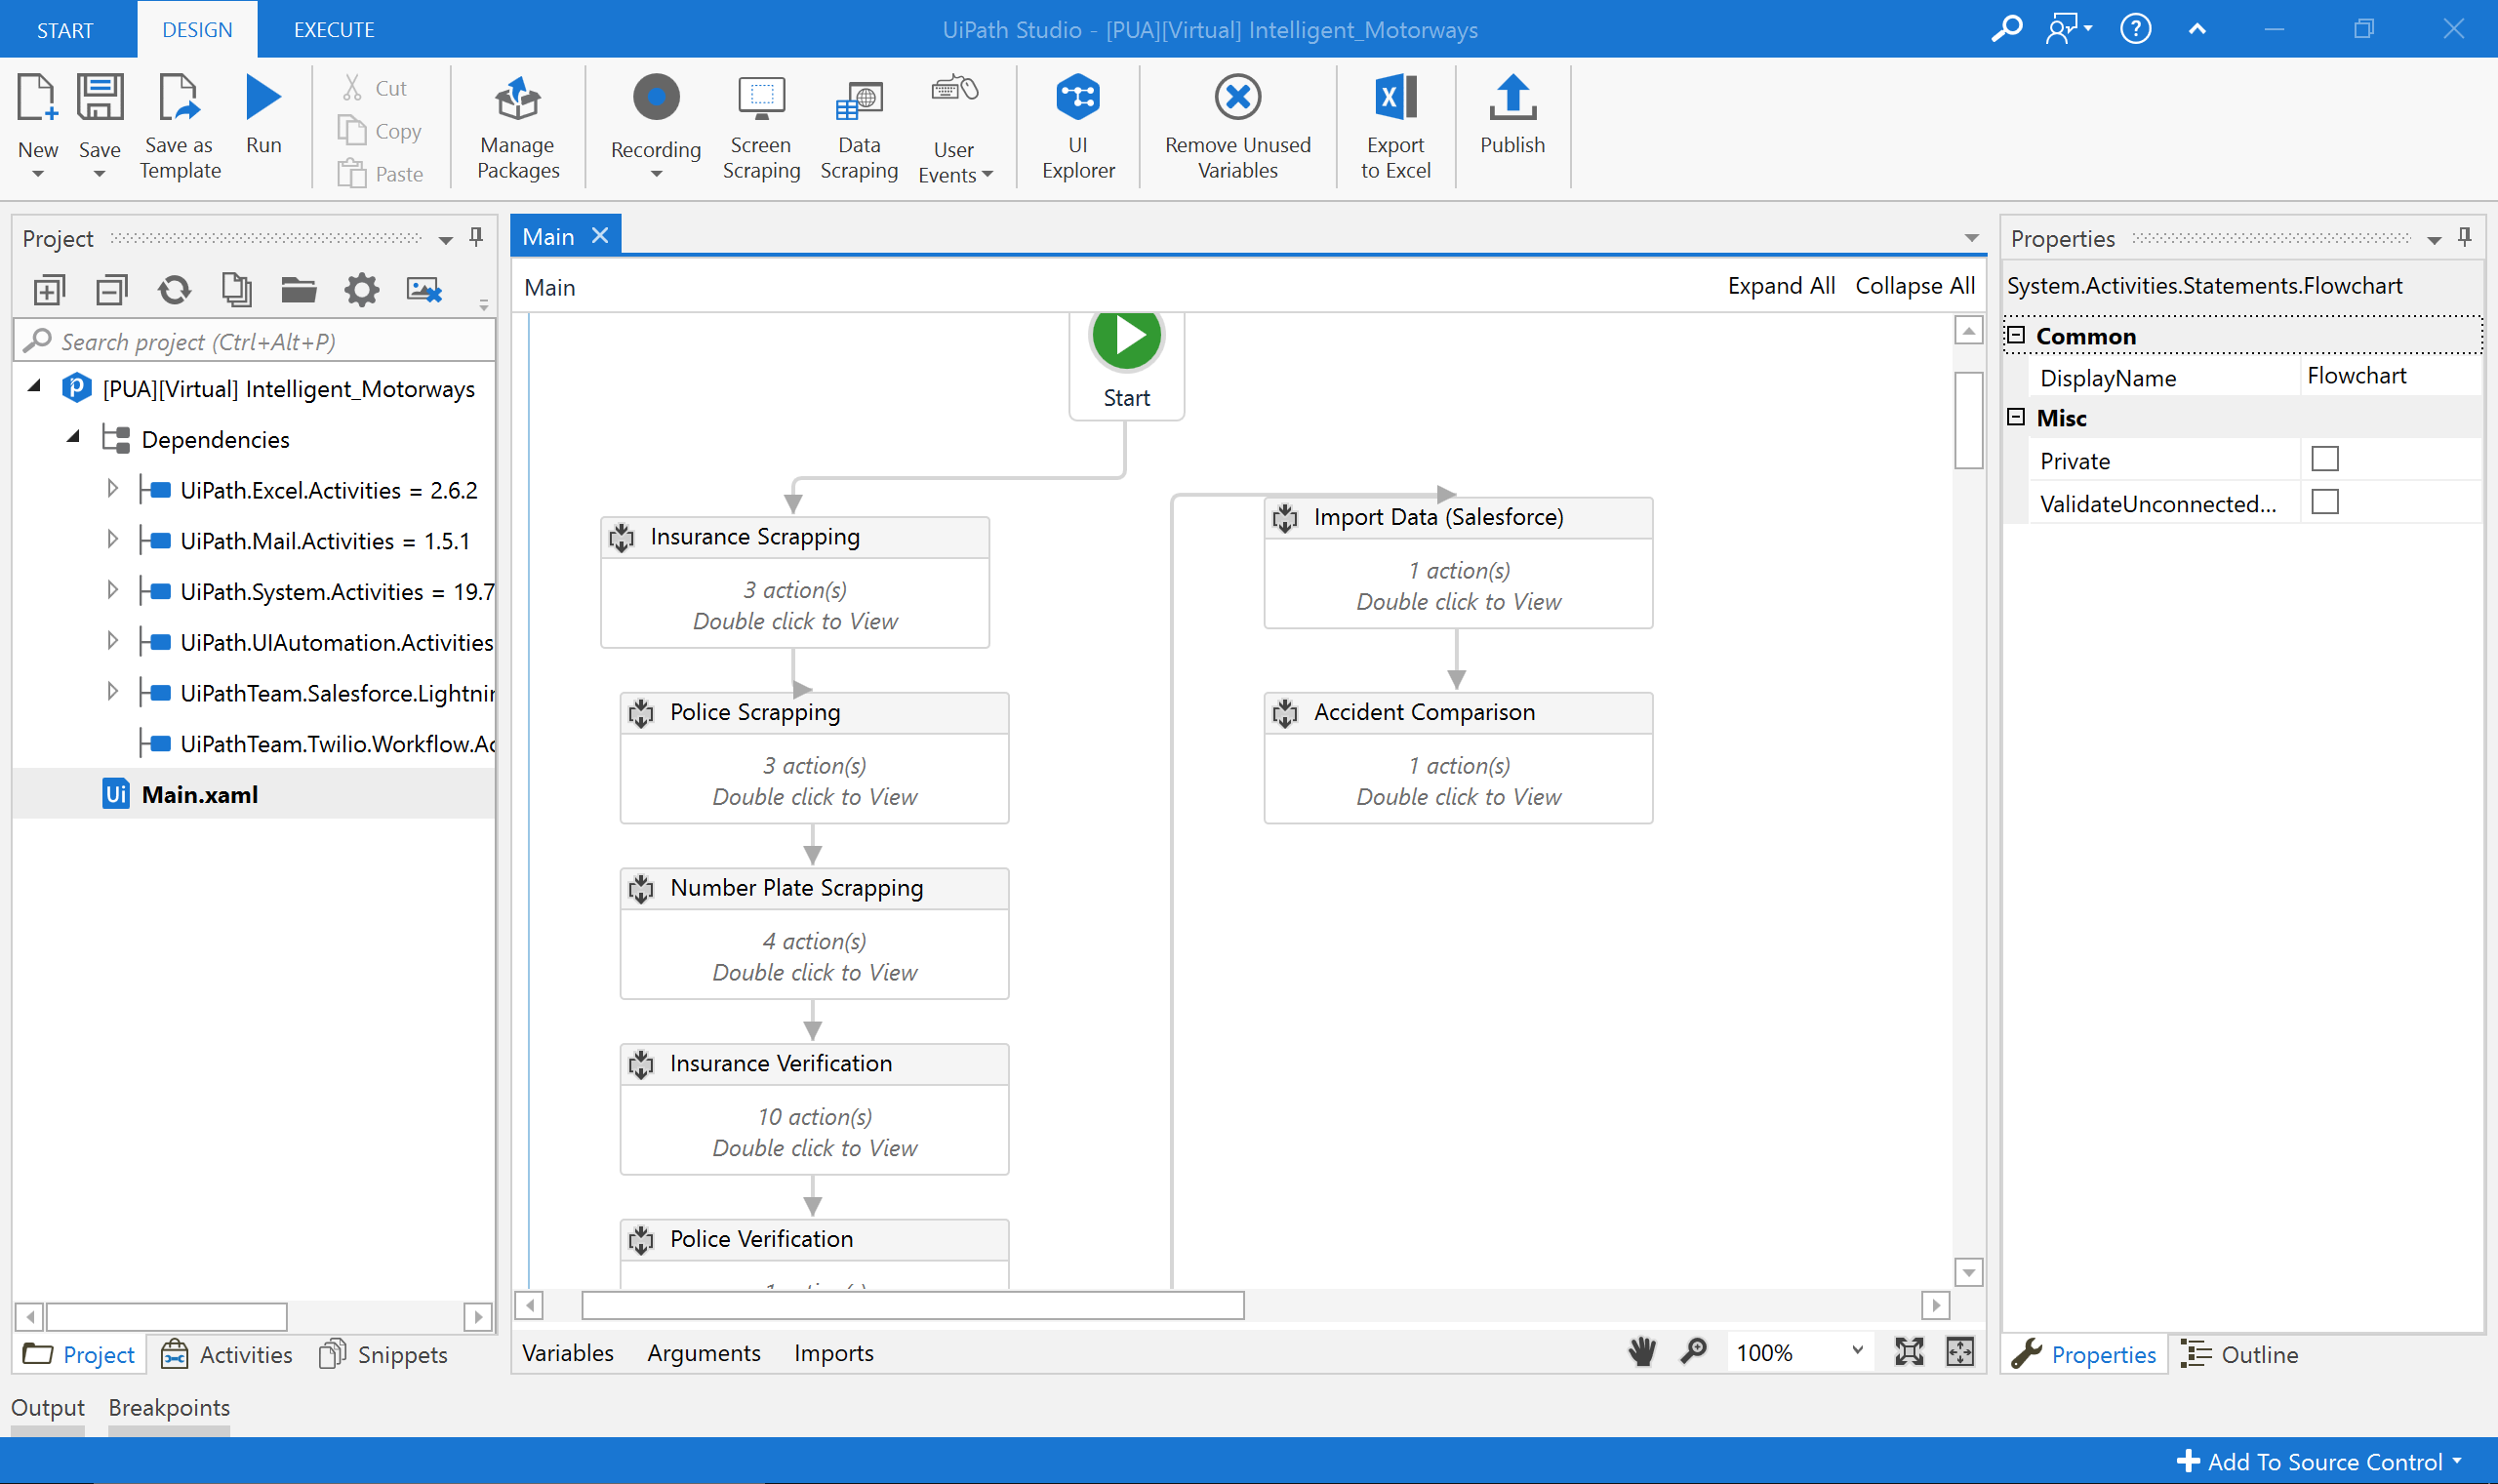This screenshot has height=1484, width=2498.
Task: Tick the ValidateUnconnected checkbox
Action: pyautogui.click(x=2325, y=502)
